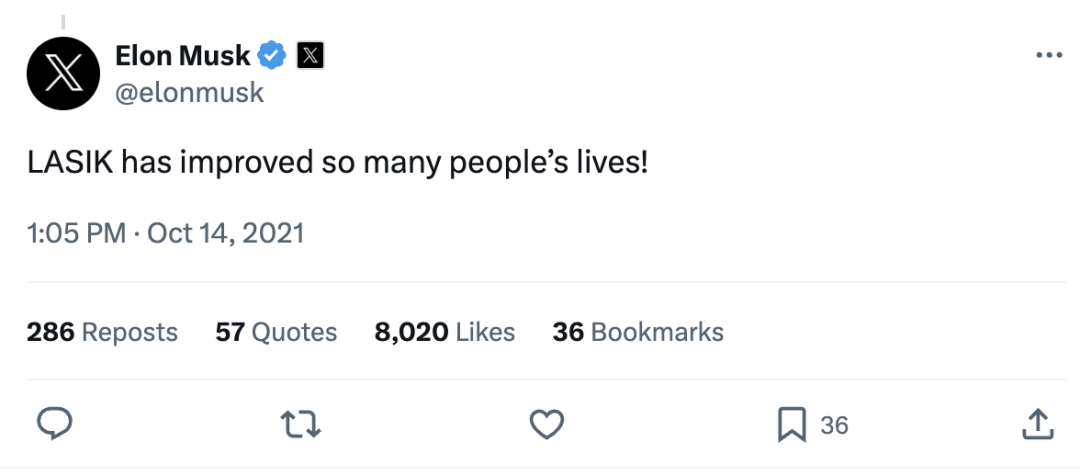Open the share upload icon
Viewport: 1080px width, 476px height.
[1037, 424]
